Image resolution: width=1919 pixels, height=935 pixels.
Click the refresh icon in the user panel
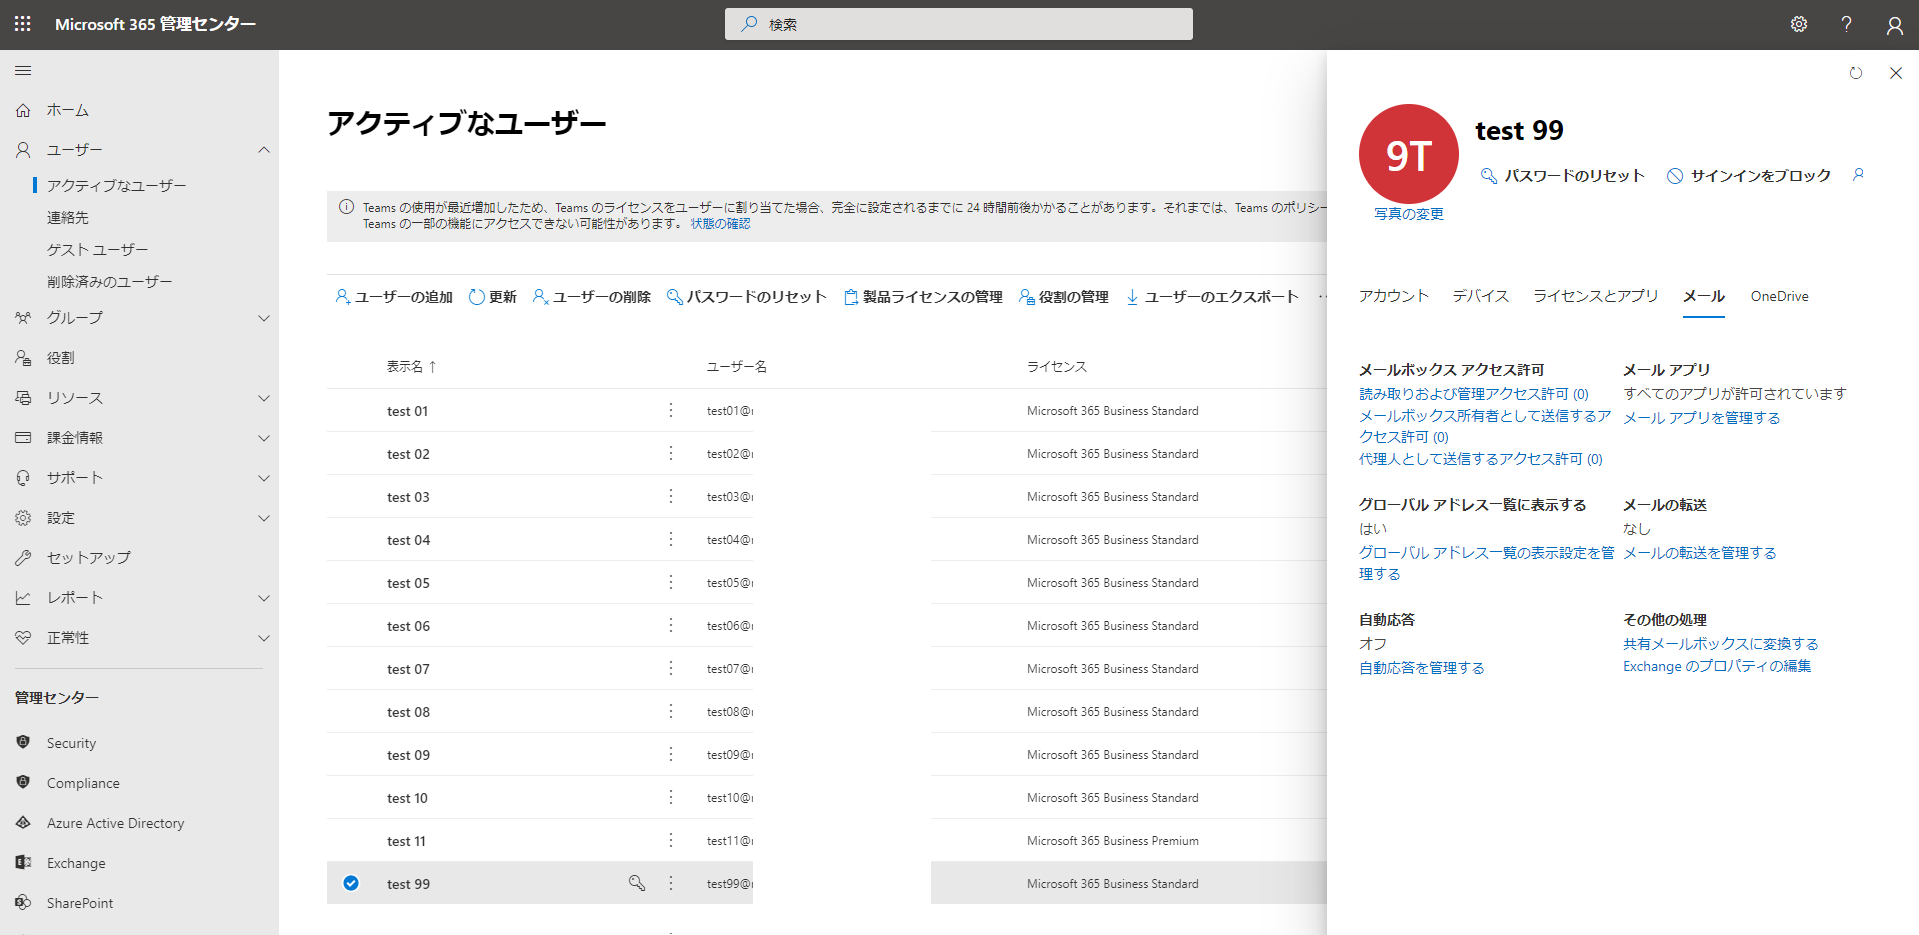[x=1856, y=73]
